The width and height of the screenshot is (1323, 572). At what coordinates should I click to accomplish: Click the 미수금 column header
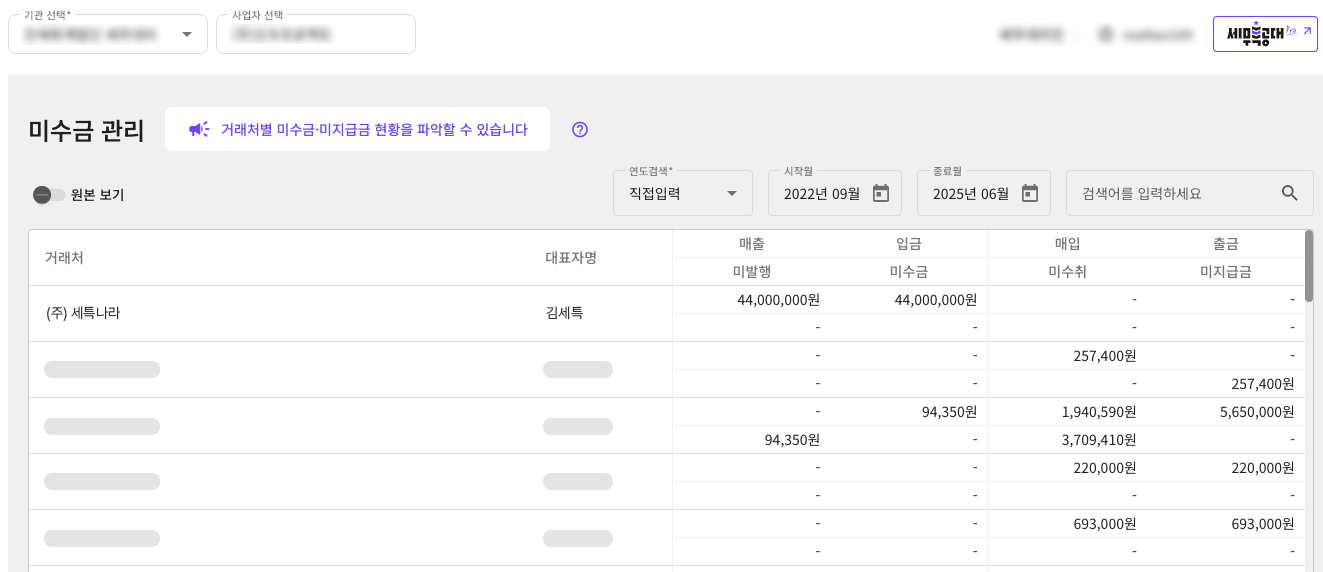pyautogui.click(x=909, y=272)
